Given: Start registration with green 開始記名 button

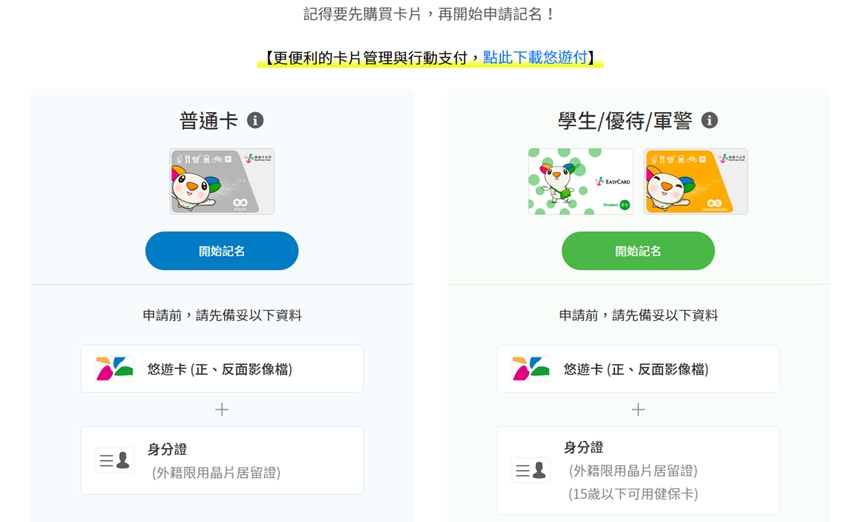Looking at the screenshot, I should pyautogui.click(x=638, y=251).
